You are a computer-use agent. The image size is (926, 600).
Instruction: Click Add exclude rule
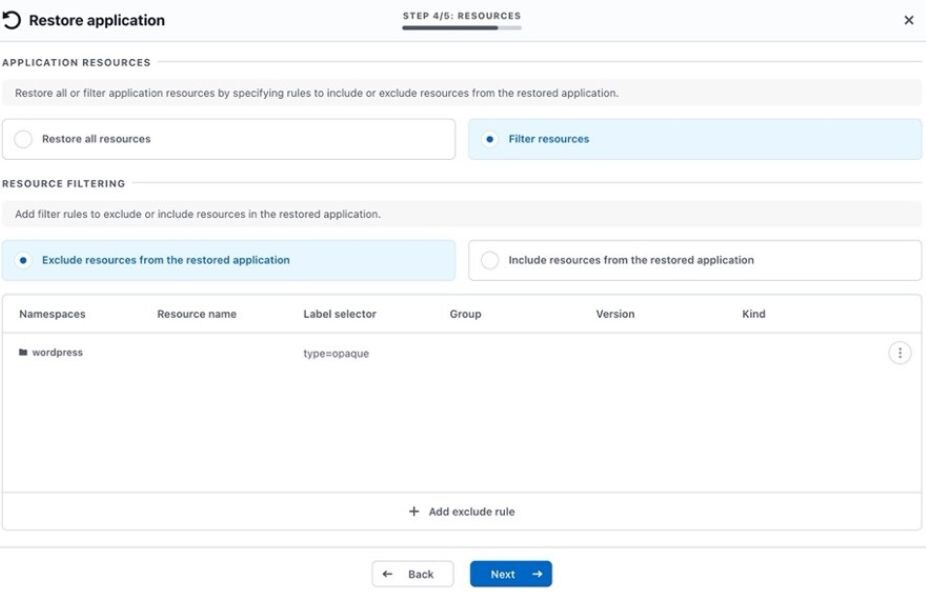(x=462, y=511)
